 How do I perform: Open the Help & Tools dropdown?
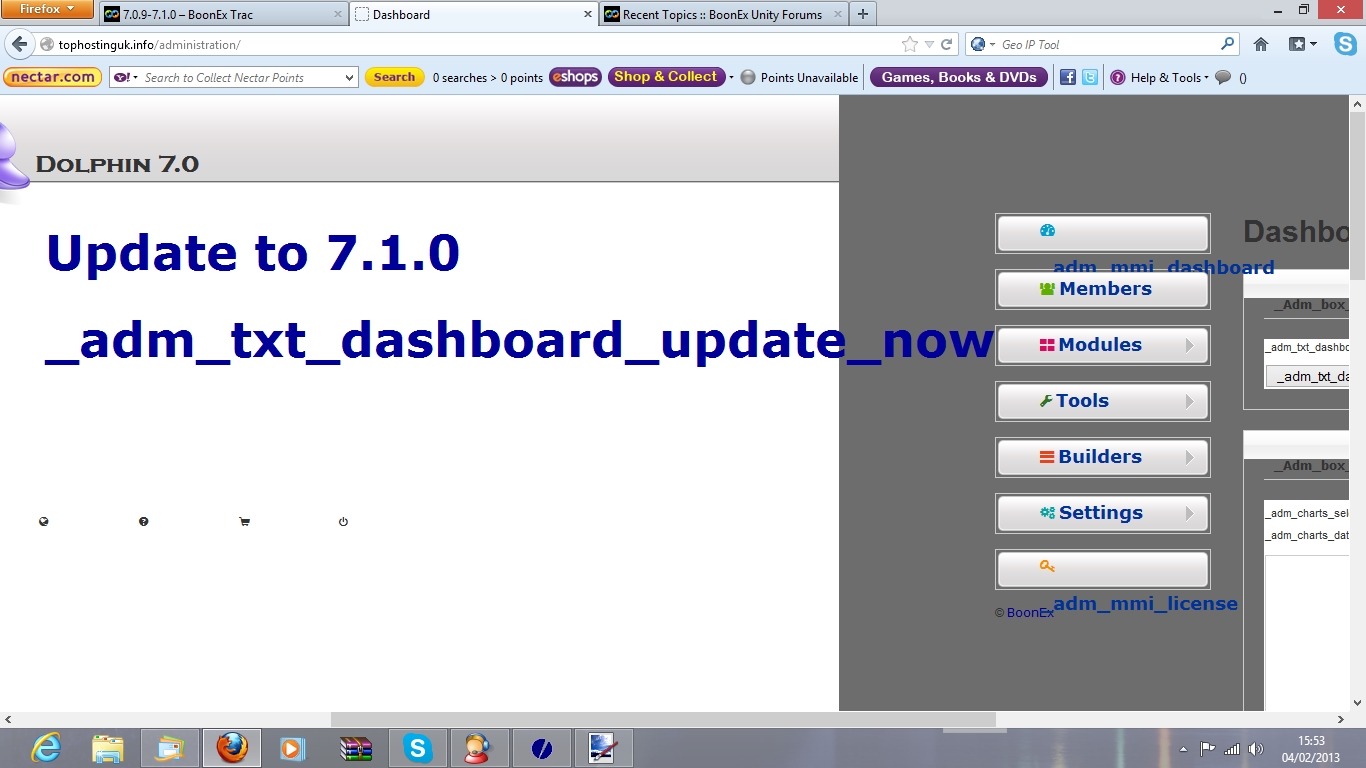[x=1160, y=77]
